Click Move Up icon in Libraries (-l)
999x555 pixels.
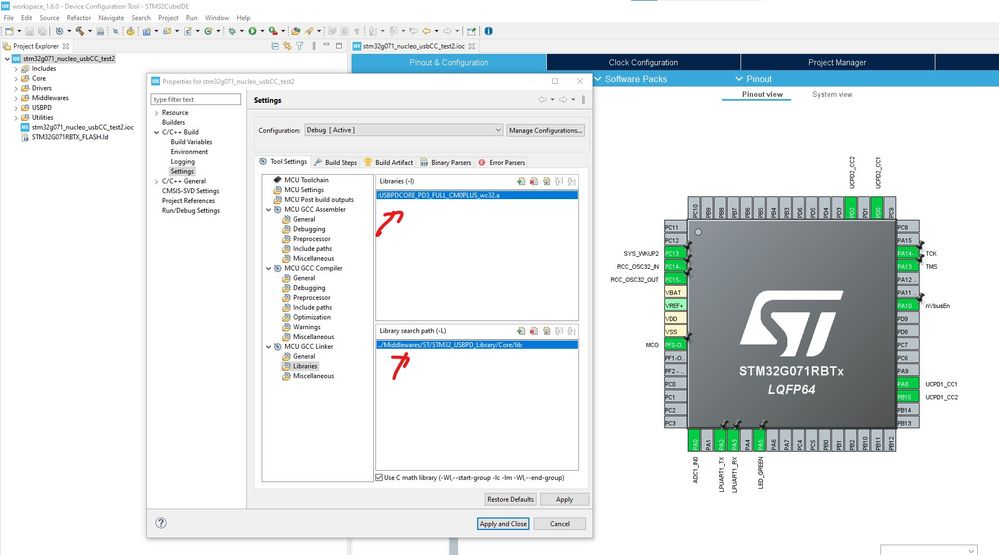559,181
